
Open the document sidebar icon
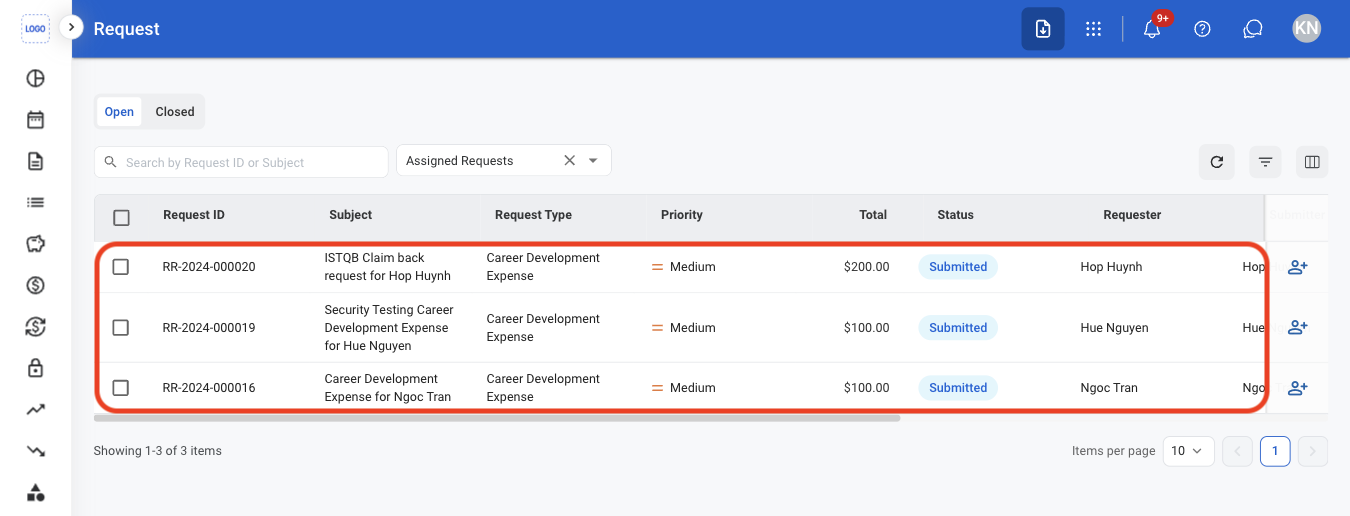pyautogui.click(x=35, y=161)
